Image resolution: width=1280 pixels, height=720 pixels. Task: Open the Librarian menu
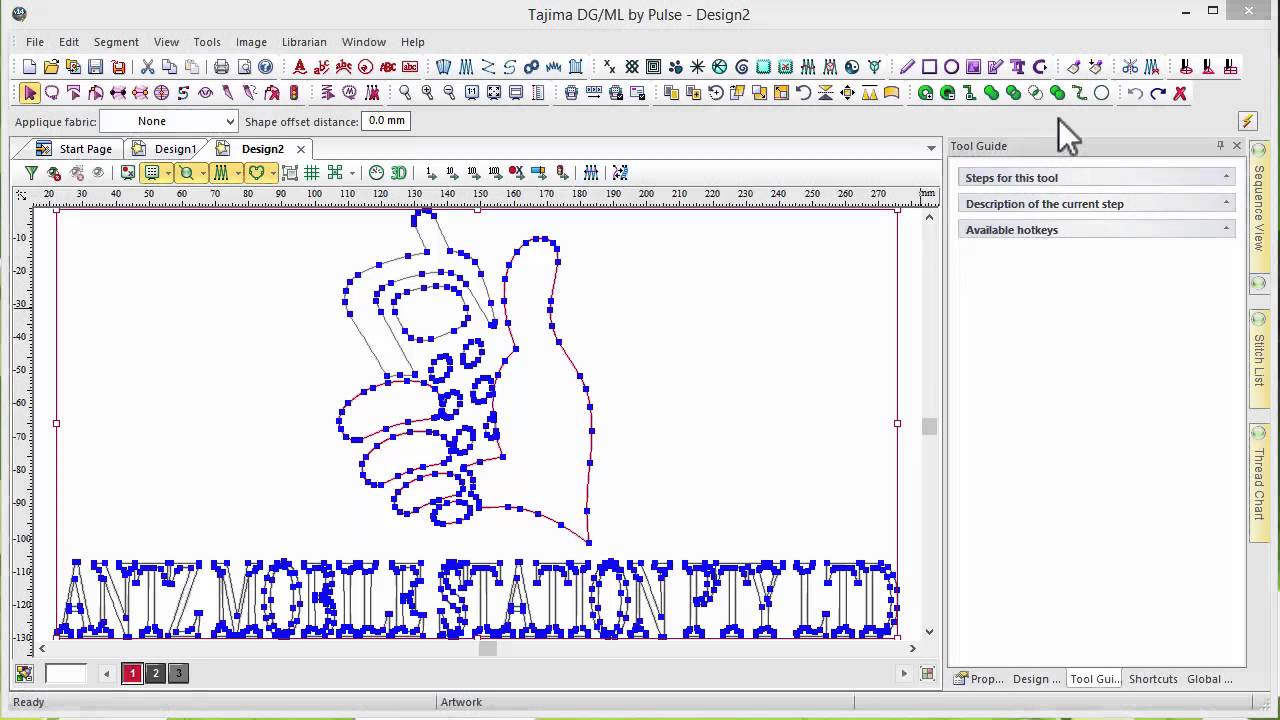(x=304, y=42)
